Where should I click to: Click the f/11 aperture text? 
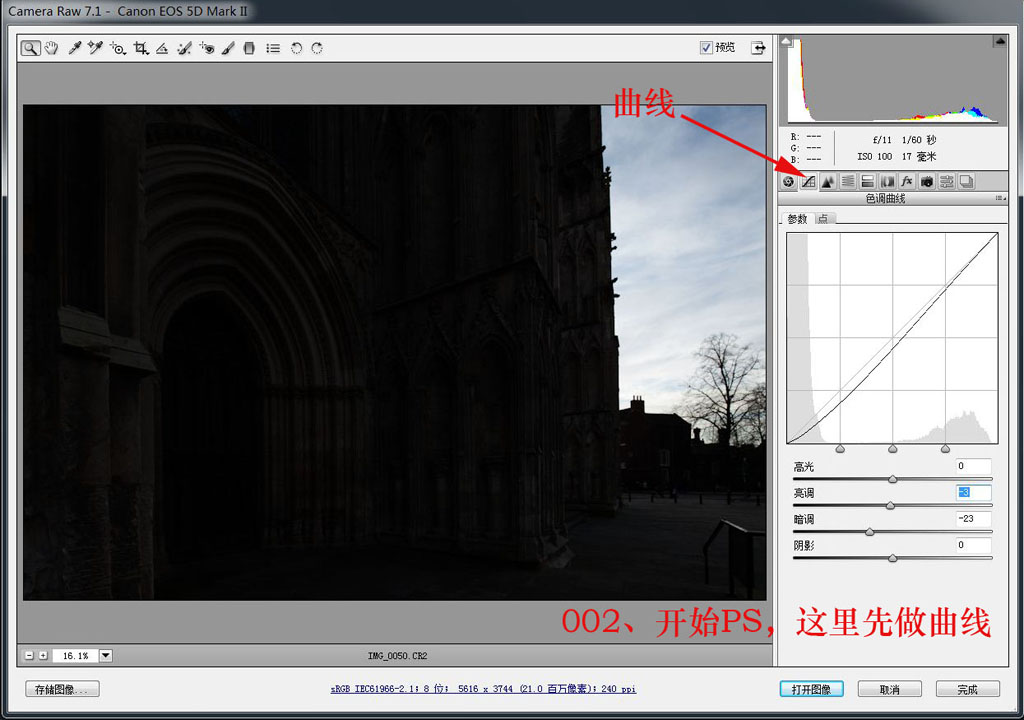pos(882,140)
